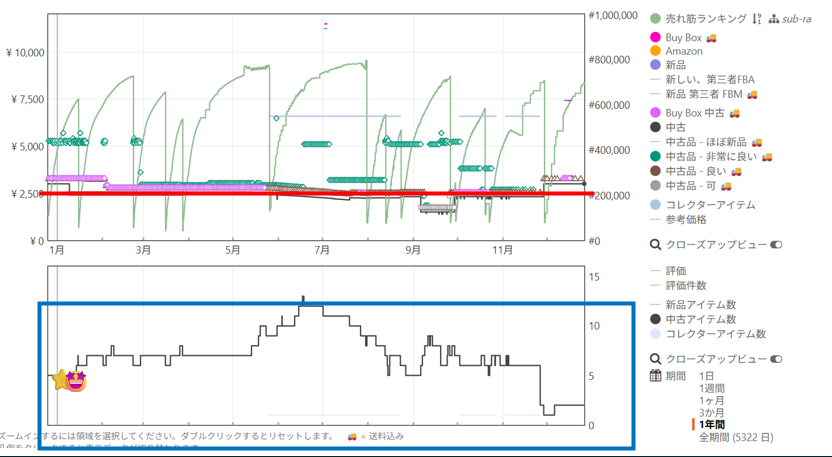Click the 1ヶ月 range option
The width and height of the screenshot is (832, 457).
[x=712, y=400]
